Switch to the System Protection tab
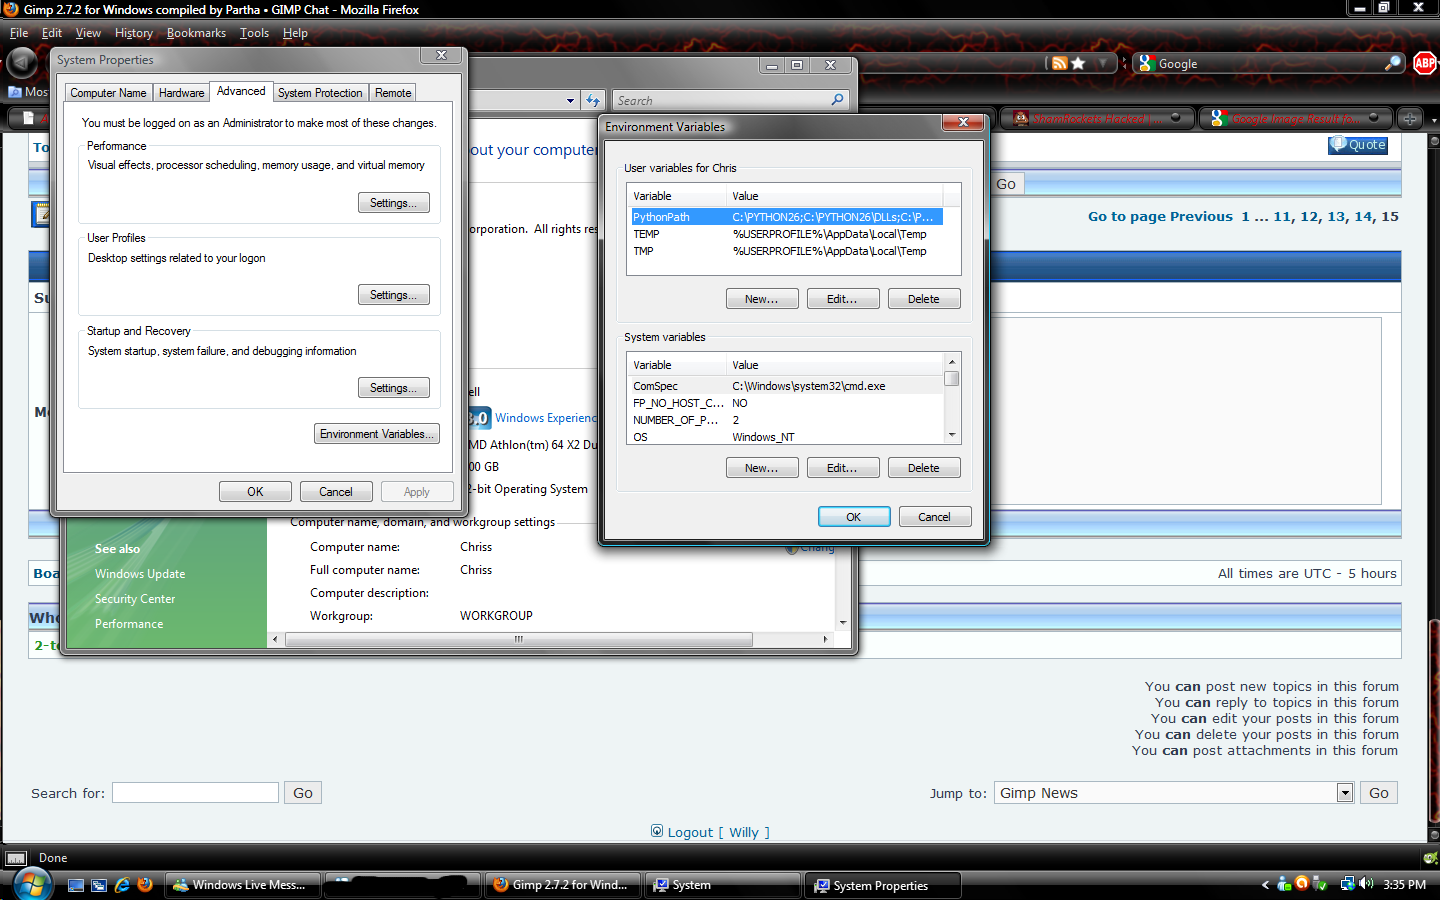 (x=320, y=93)
